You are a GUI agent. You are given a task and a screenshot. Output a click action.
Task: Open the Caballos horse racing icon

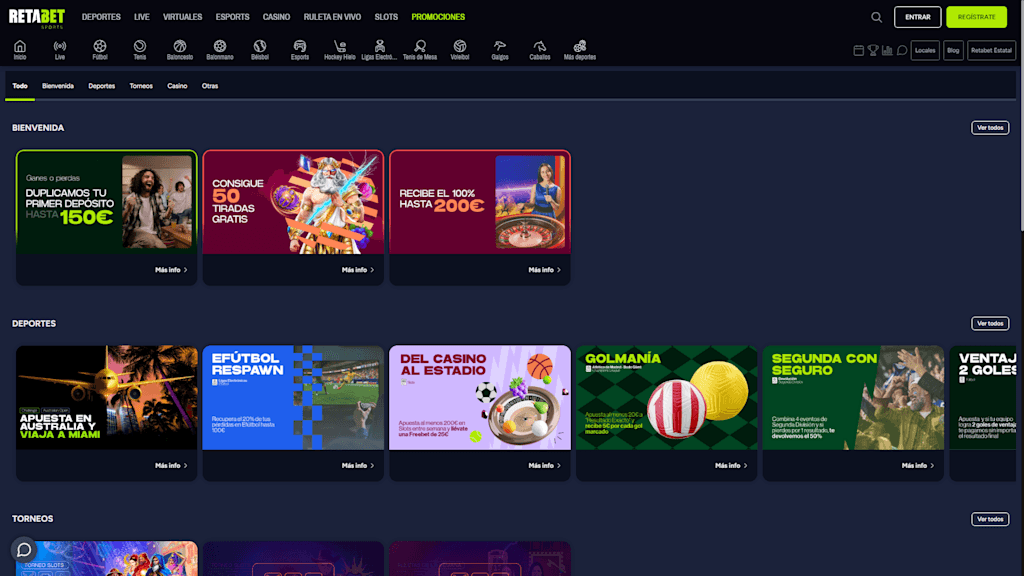click(x=539, y=47)
